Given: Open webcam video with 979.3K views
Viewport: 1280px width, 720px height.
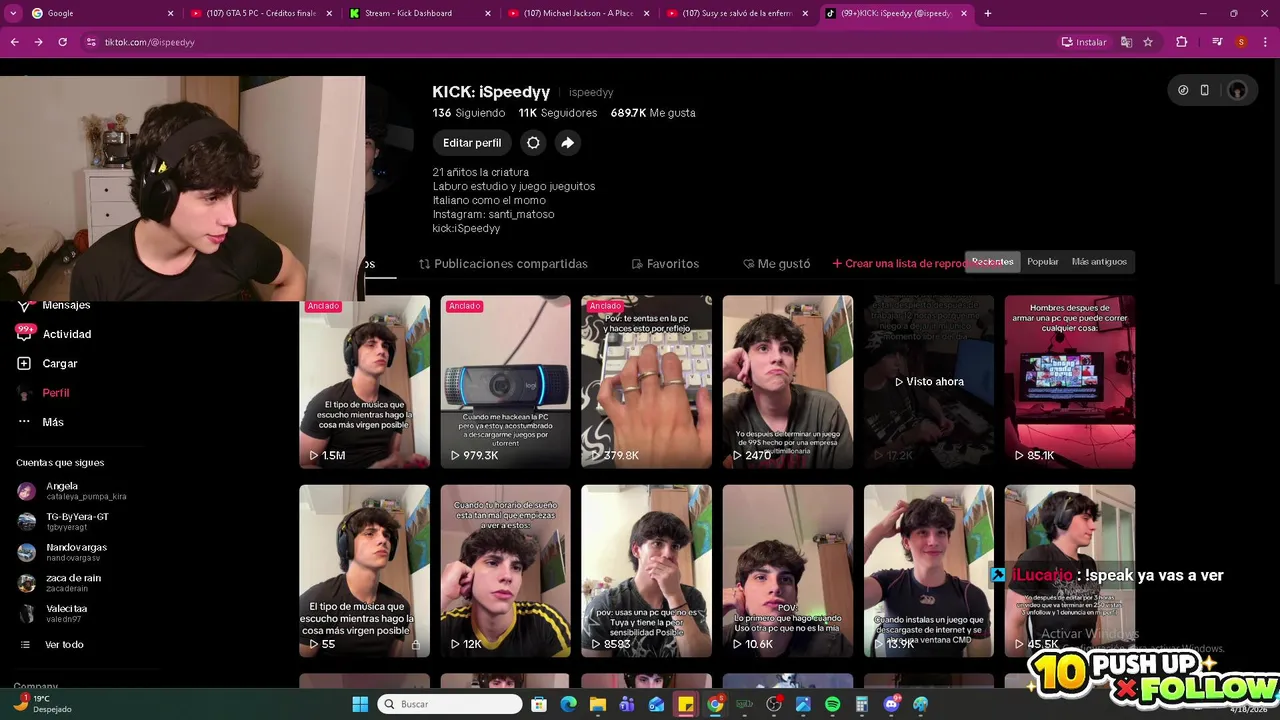Looking at the screenshot, I should coord(505,381).
